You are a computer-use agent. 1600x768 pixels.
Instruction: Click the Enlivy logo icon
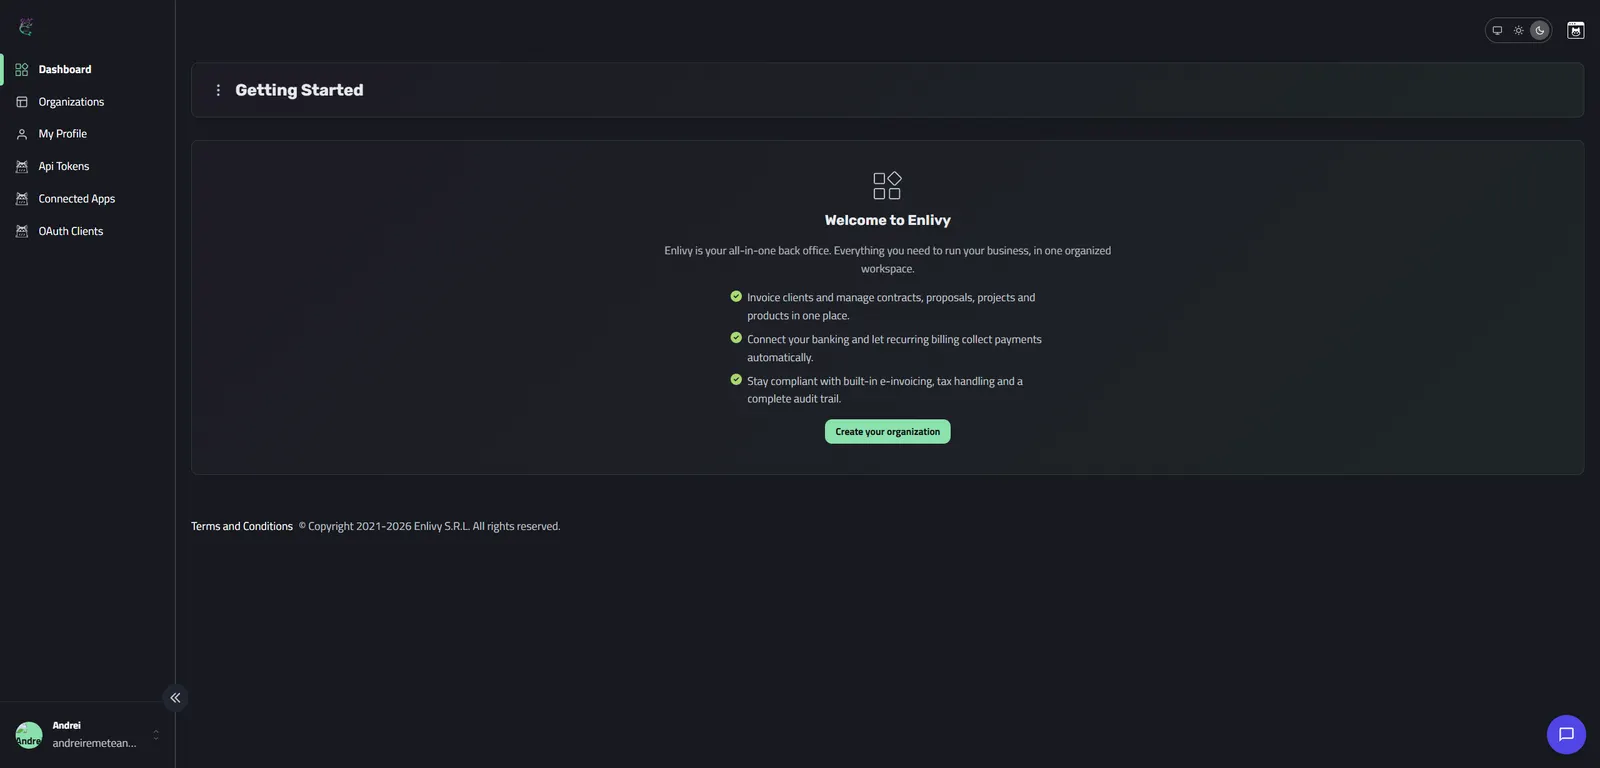point(25,27)
